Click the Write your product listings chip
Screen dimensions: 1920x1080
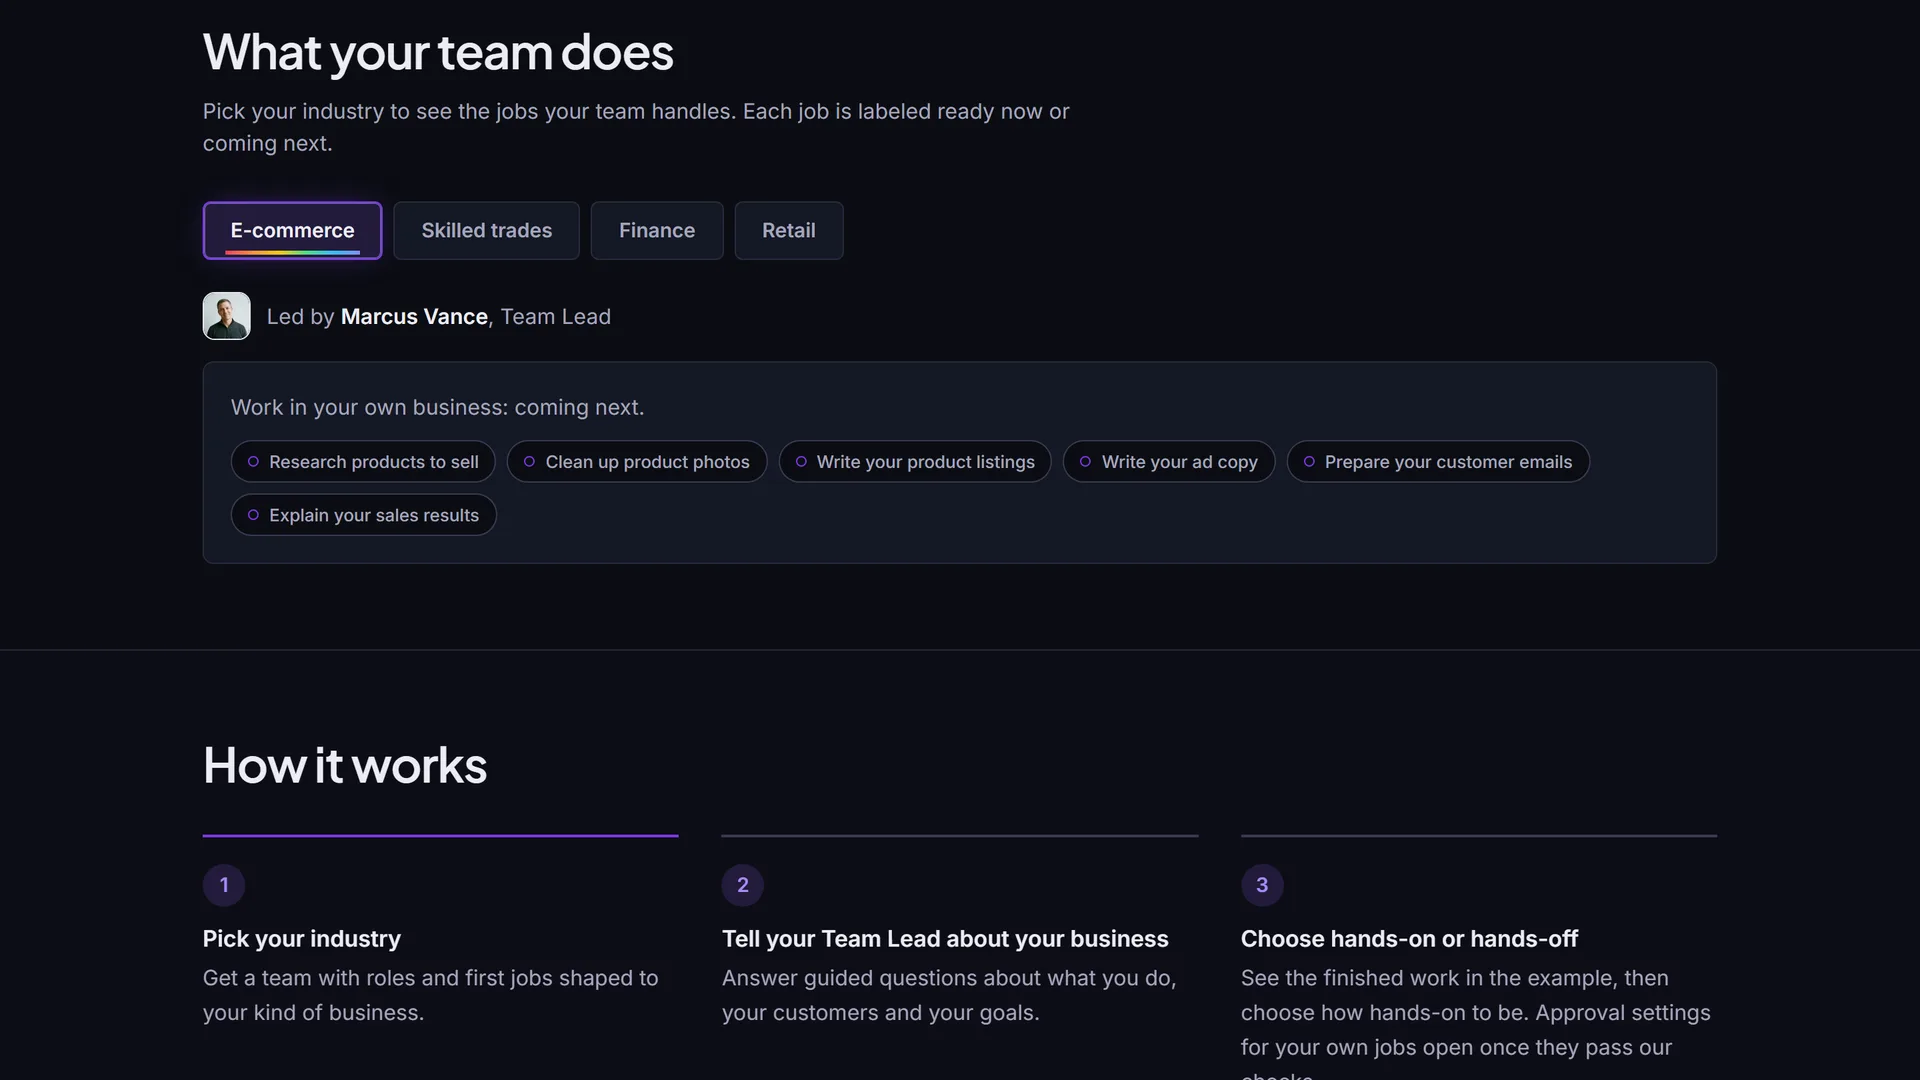coord(915,461)
